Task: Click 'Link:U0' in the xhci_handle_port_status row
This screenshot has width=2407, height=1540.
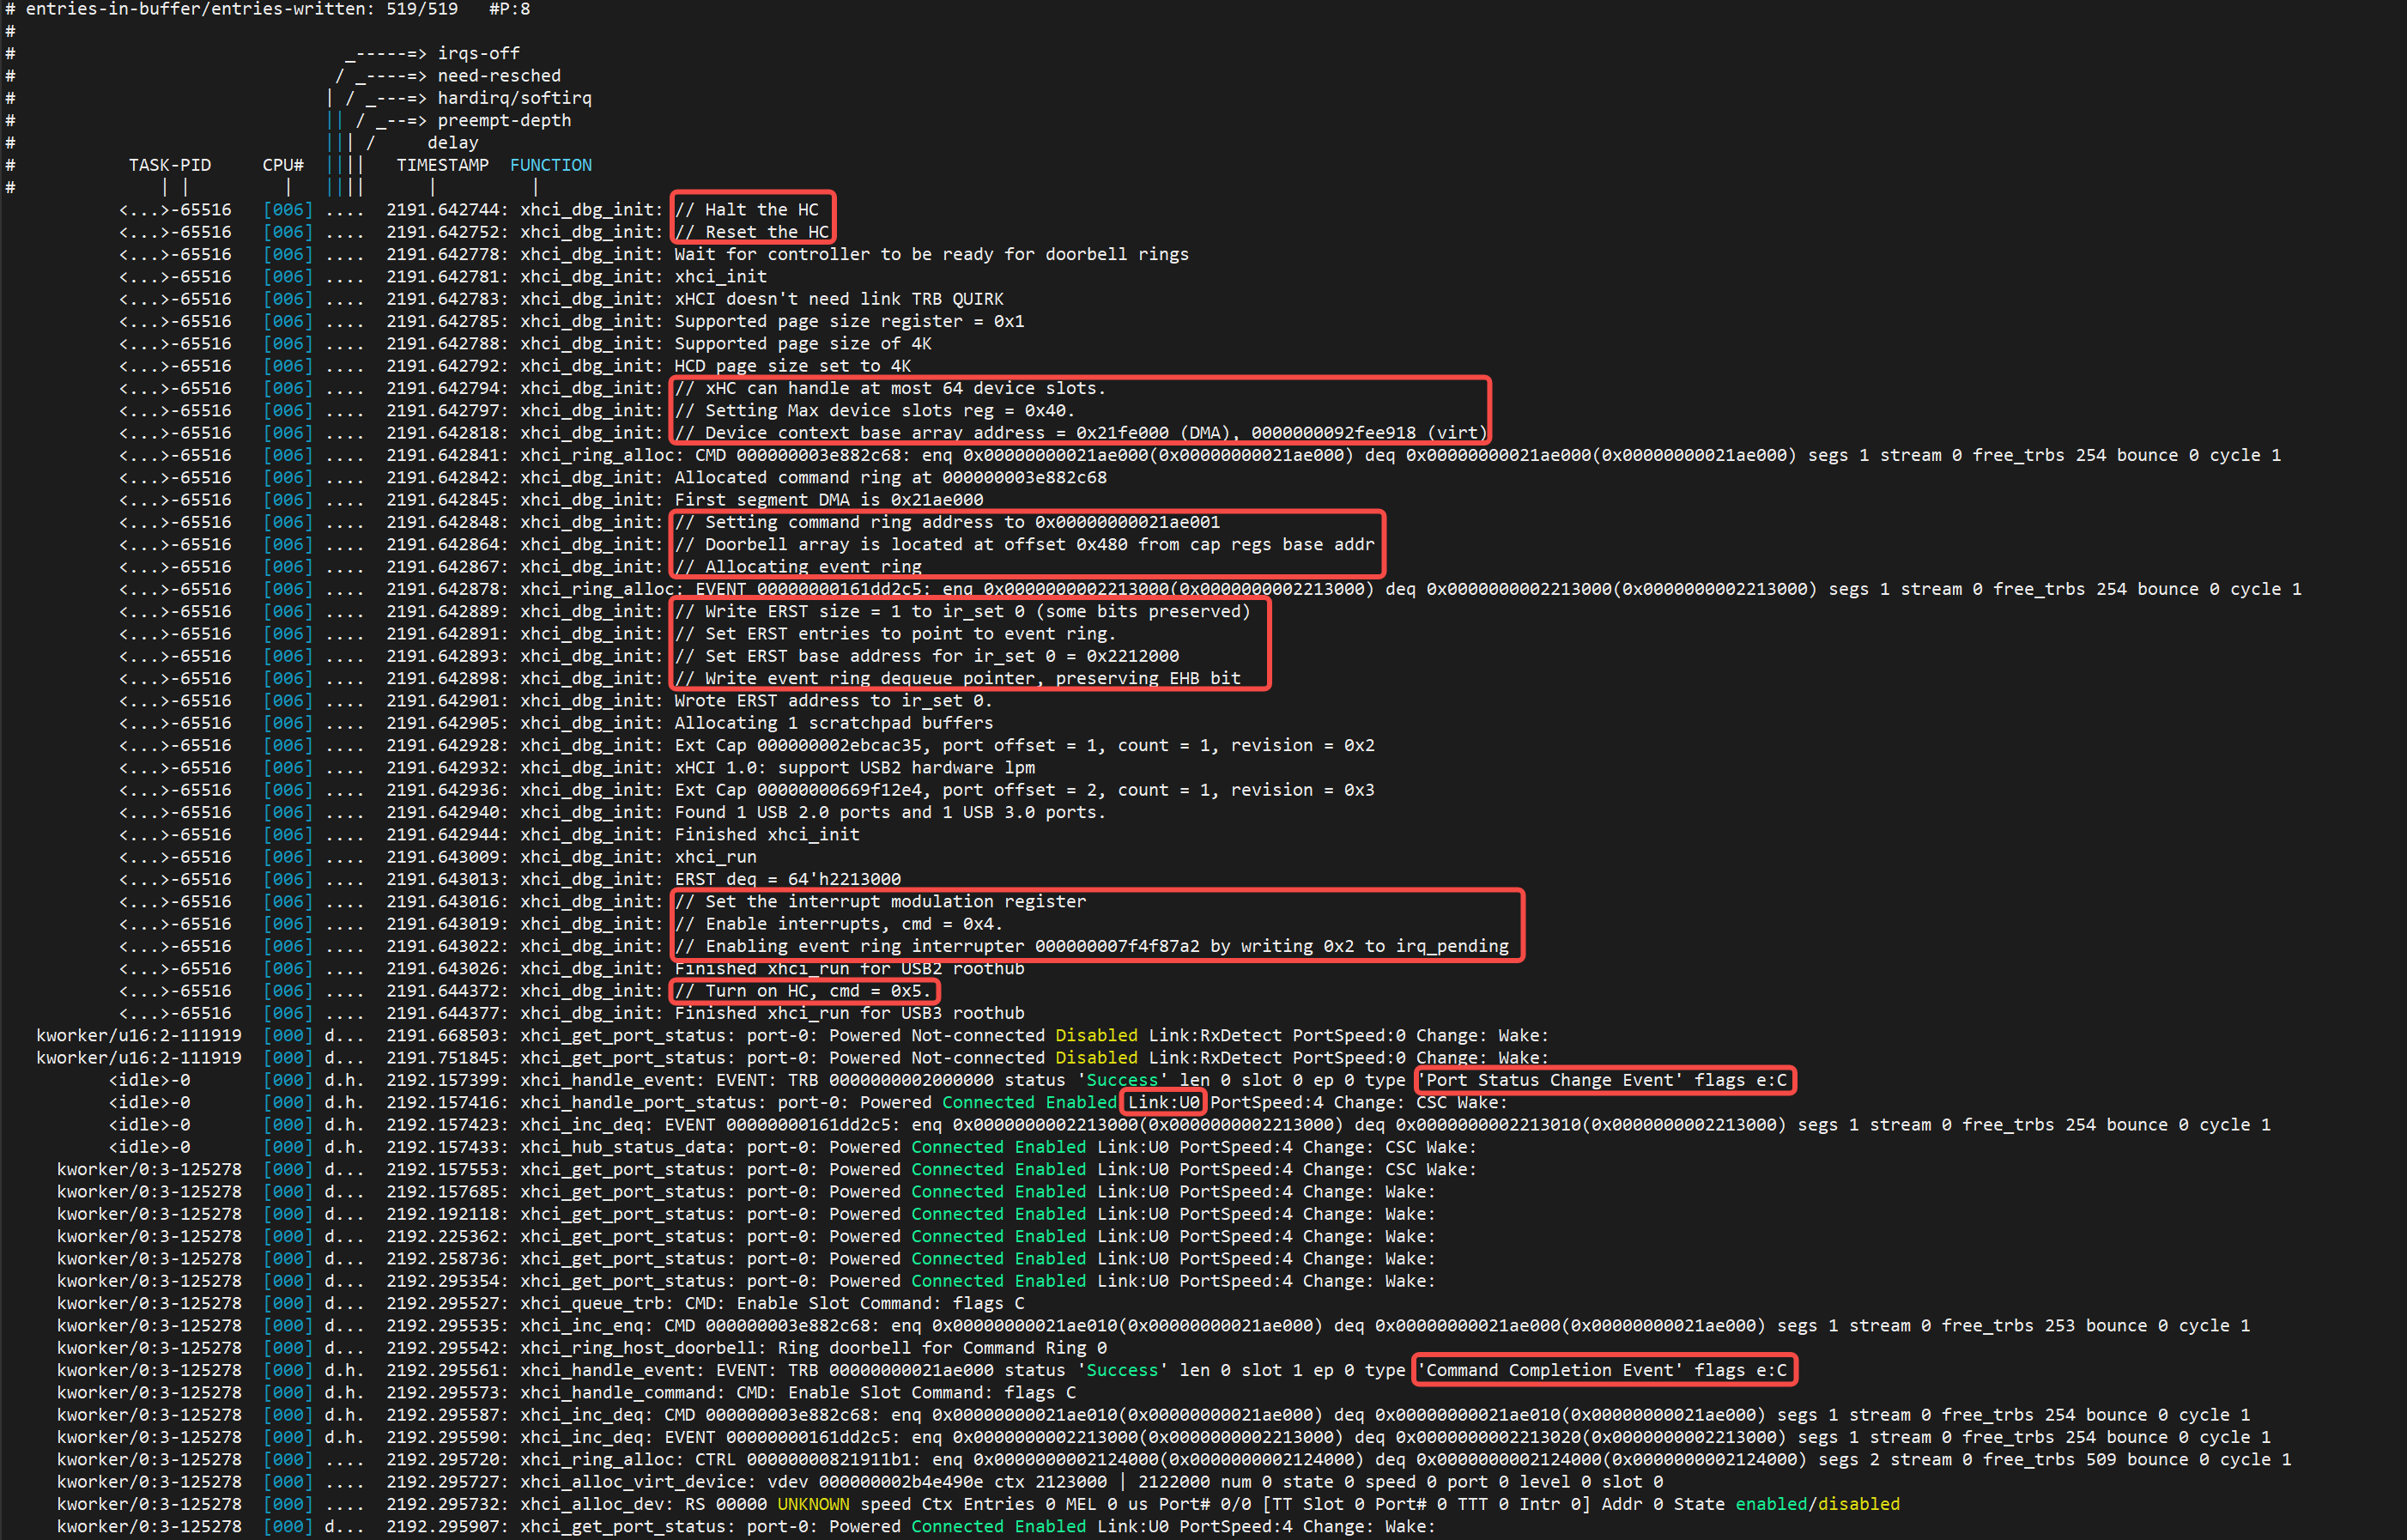Action: pyautogui.click(x=1163, y=1103)
